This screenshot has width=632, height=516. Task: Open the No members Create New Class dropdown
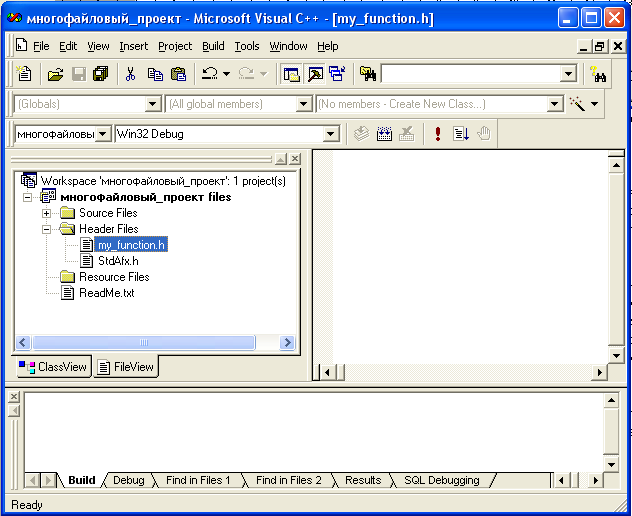pos(555,104)
